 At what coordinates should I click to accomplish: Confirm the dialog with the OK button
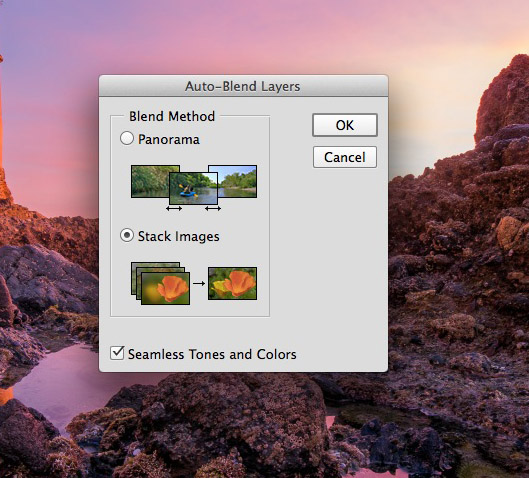click(345, 125)
